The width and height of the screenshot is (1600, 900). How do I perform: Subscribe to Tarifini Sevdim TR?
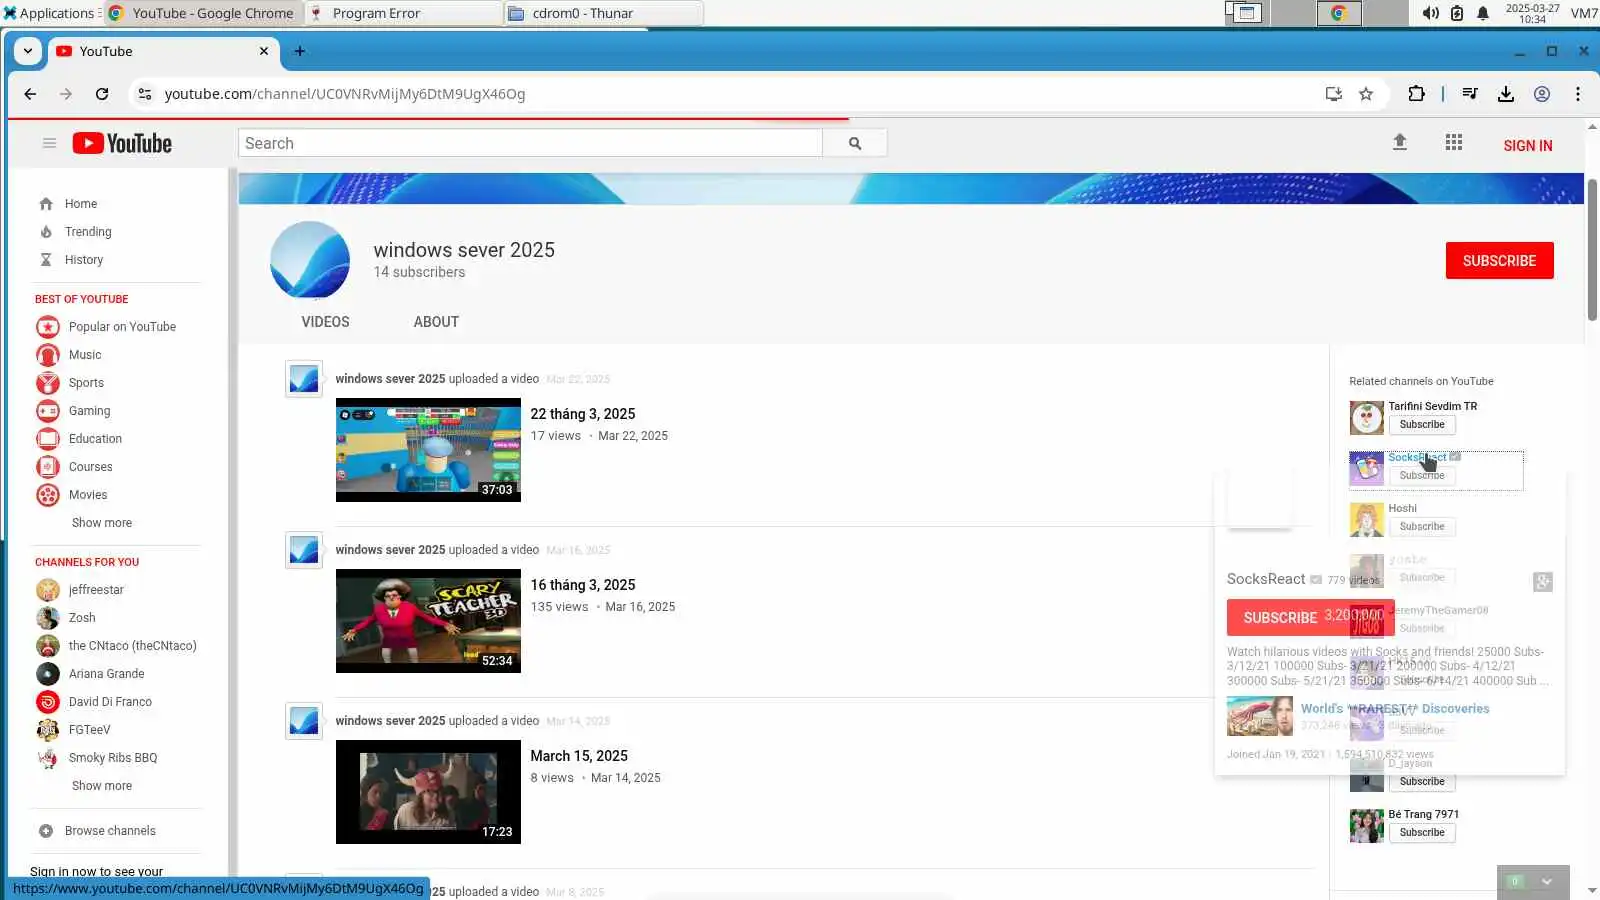click(x=1422, y=425)
